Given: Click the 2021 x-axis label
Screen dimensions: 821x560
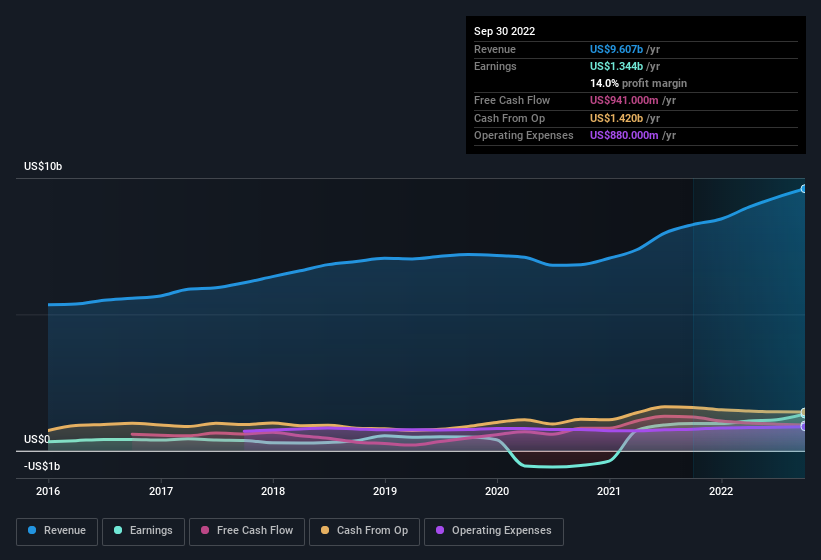Looking at the screenshot, I should (x=609, y=491).
